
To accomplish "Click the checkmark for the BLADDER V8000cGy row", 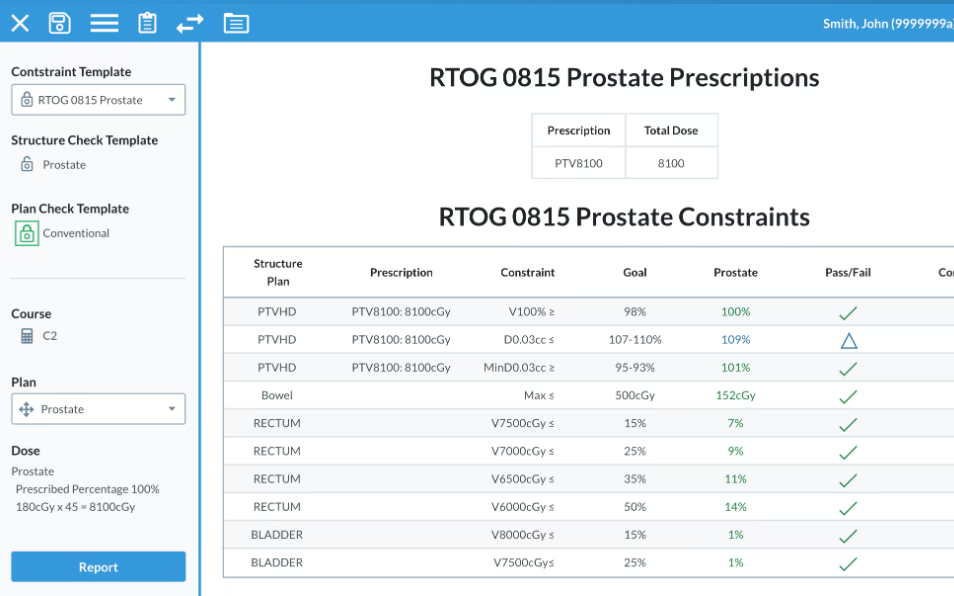I will 848,536.
